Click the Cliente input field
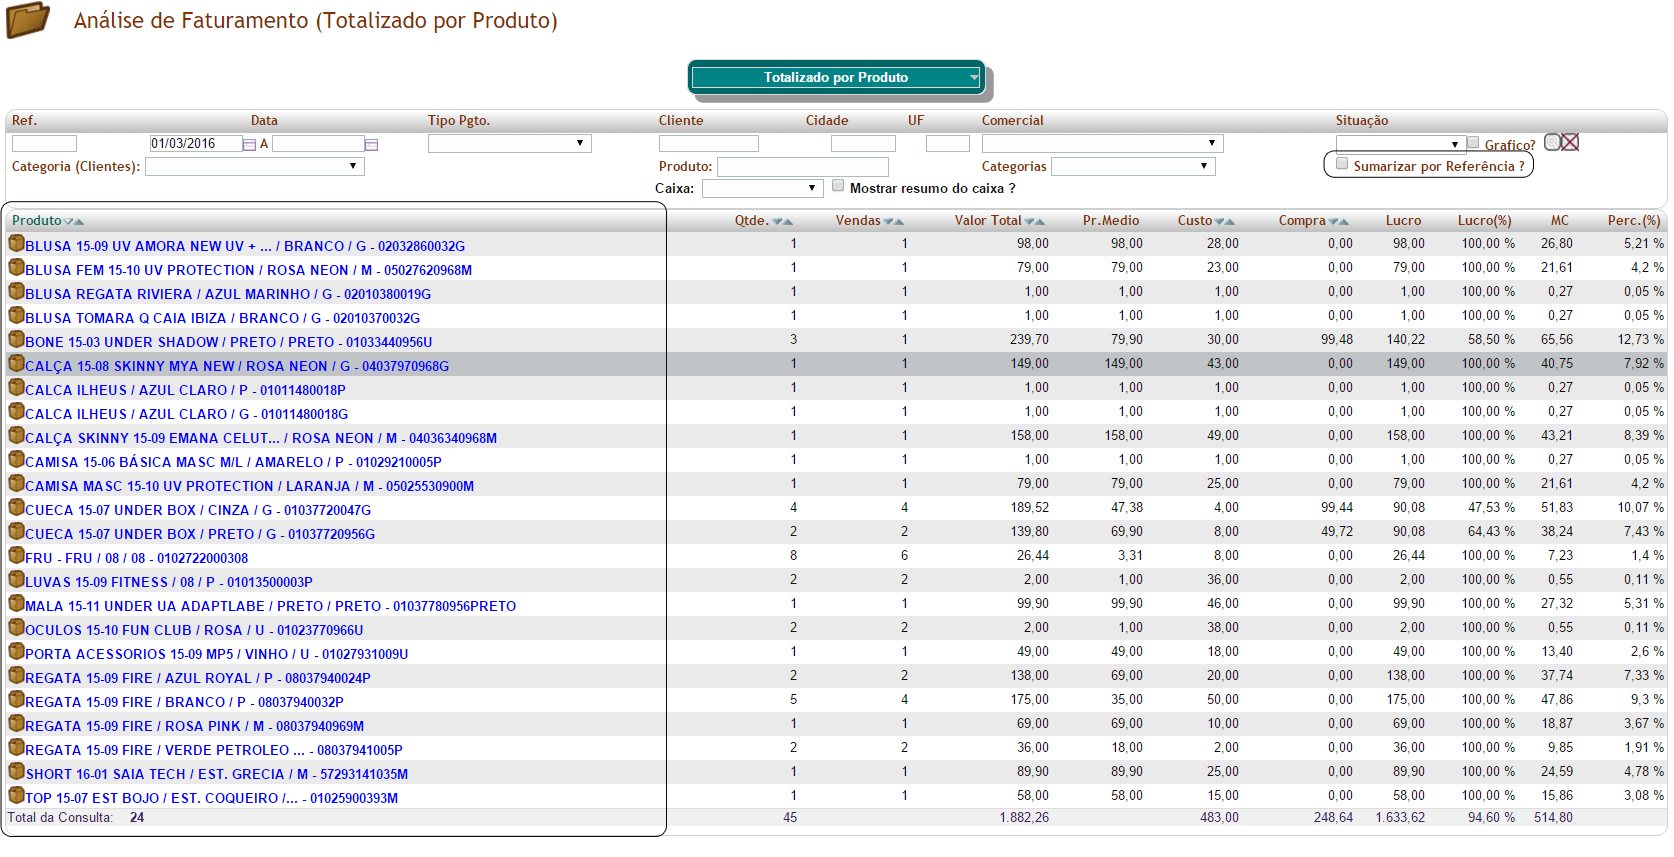Screen dimensions: 1674x857 point(708,144)
